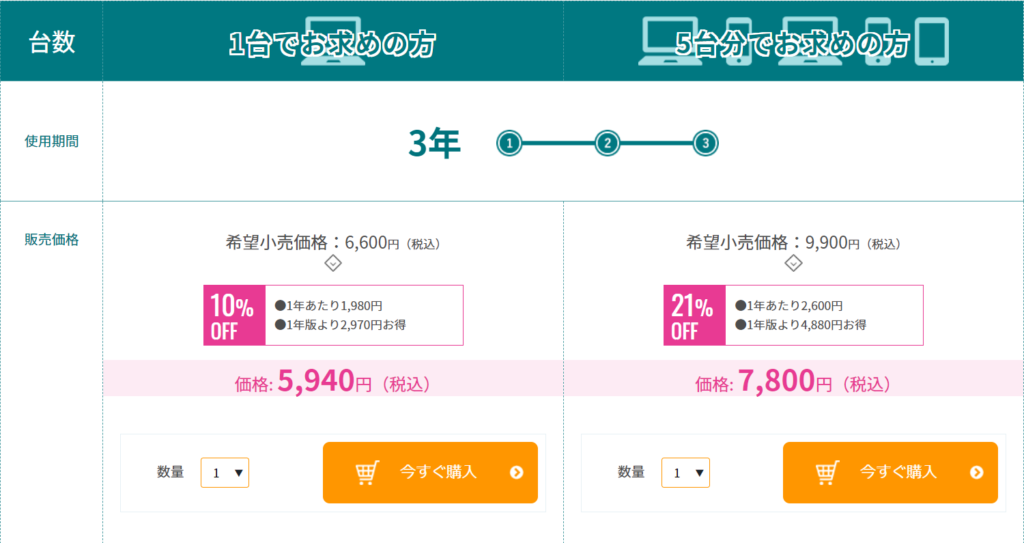The image size is (1024, 543).
Task: Buy the 7,800 yen five-device plan now
Action: (890, 472)
